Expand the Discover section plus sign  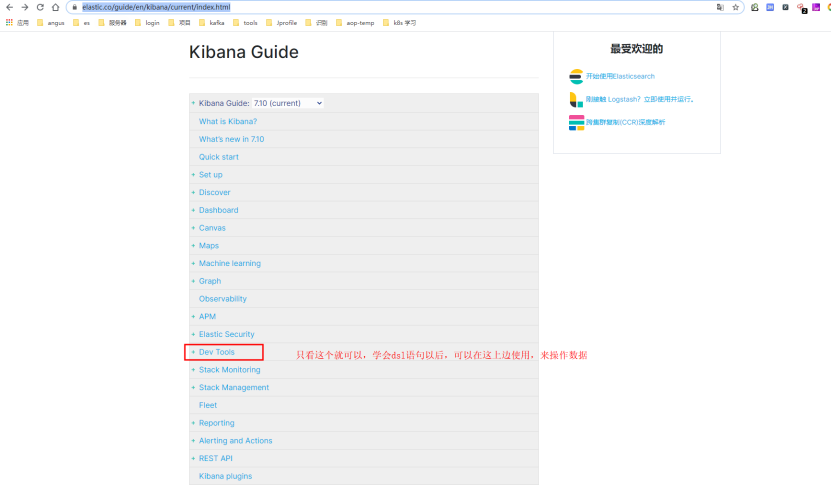193,192
